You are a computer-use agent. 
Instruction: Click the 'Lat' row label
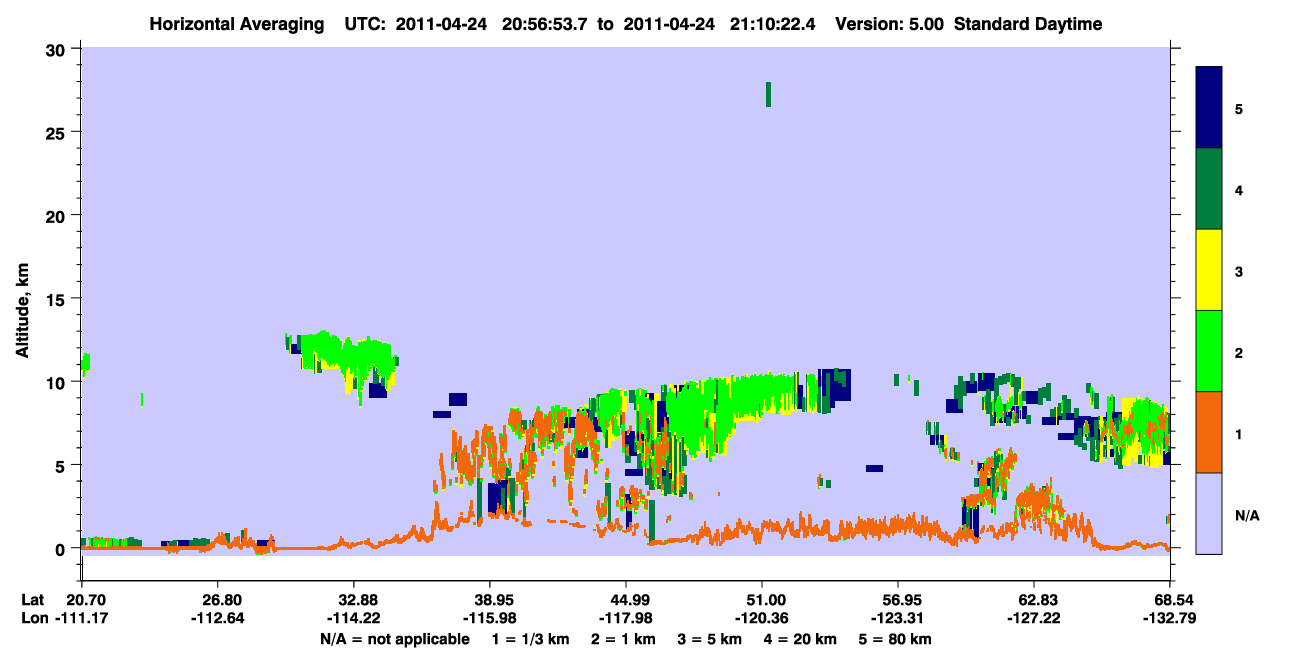[x=33, y=600]
